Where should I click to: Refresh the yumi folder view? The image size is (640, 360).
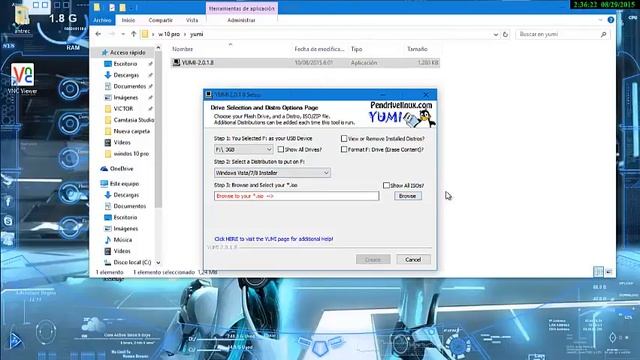[505, 34]
